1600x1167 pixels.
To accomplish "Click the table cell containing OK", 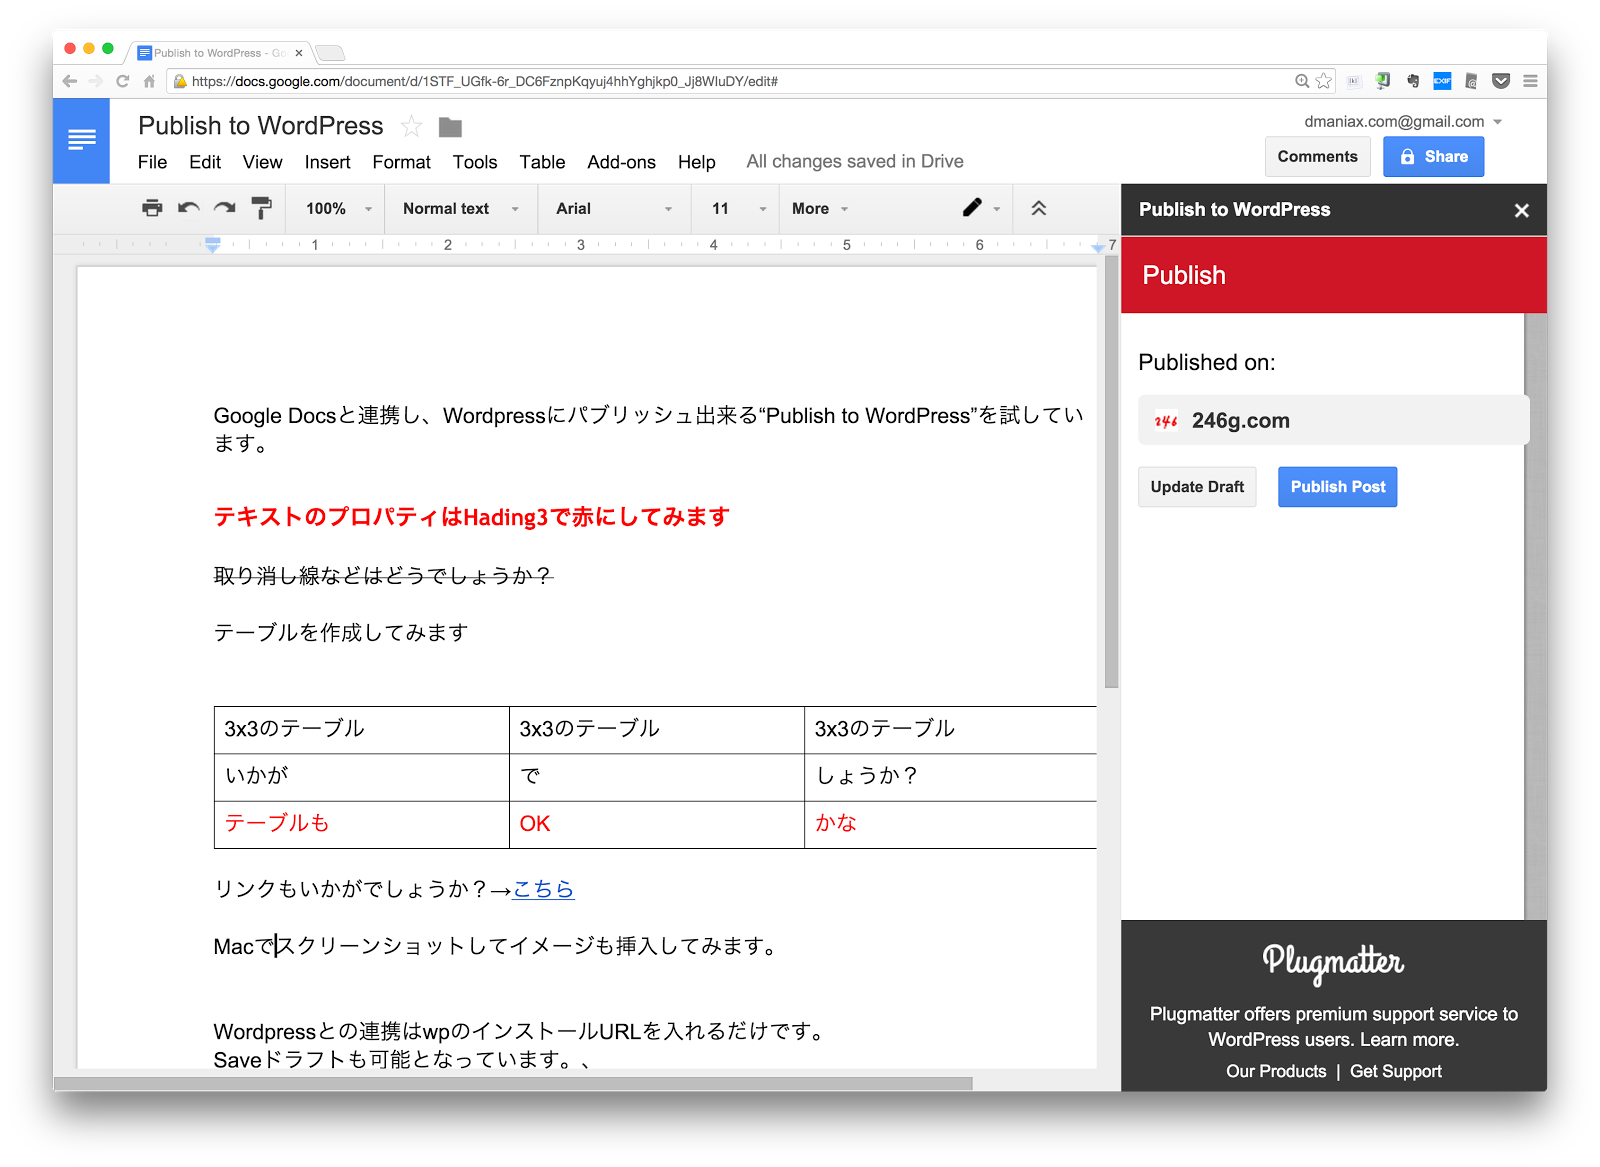I will pos(657,825).
